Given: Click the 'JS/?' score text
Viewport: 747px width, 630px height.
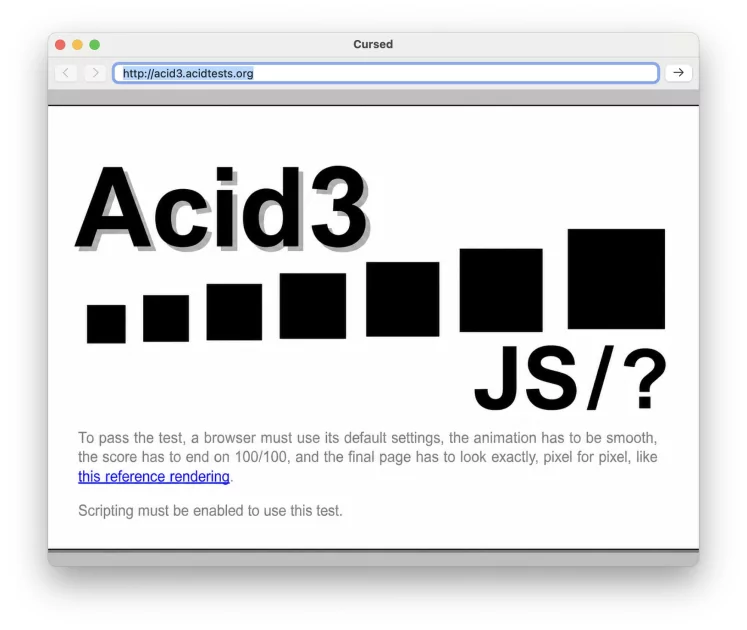Looking at the screenshot, I should tap(570, 378).
